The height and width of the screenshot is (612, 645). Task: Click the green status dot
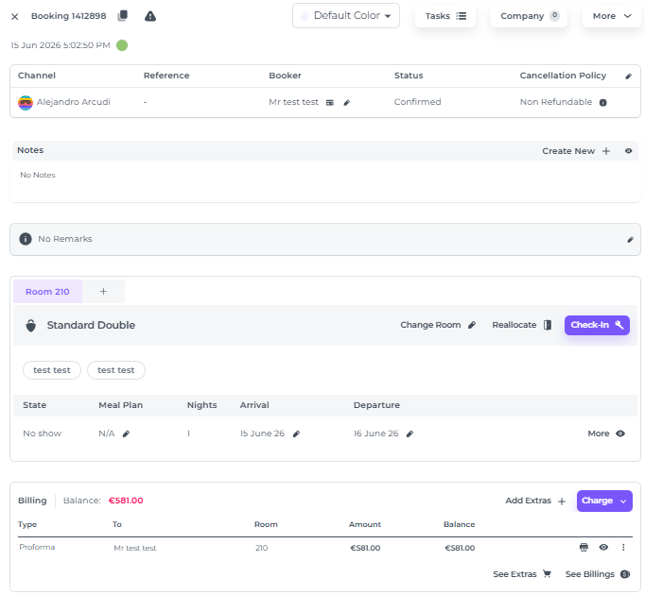click(x=122, y=45)
